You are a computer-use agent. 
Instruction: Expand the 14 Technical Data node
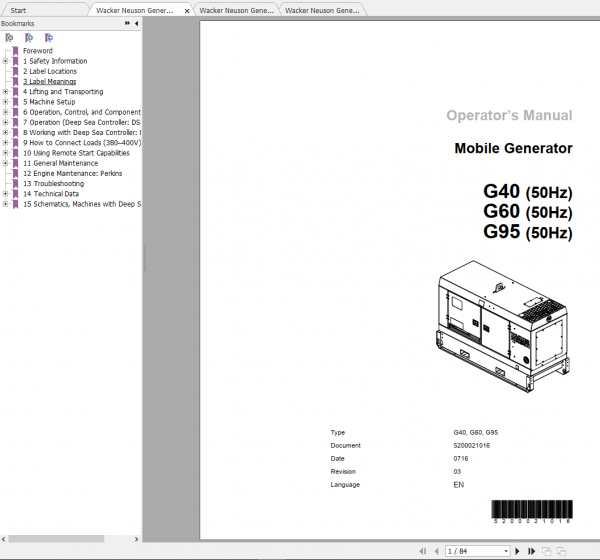pos(5,194)
